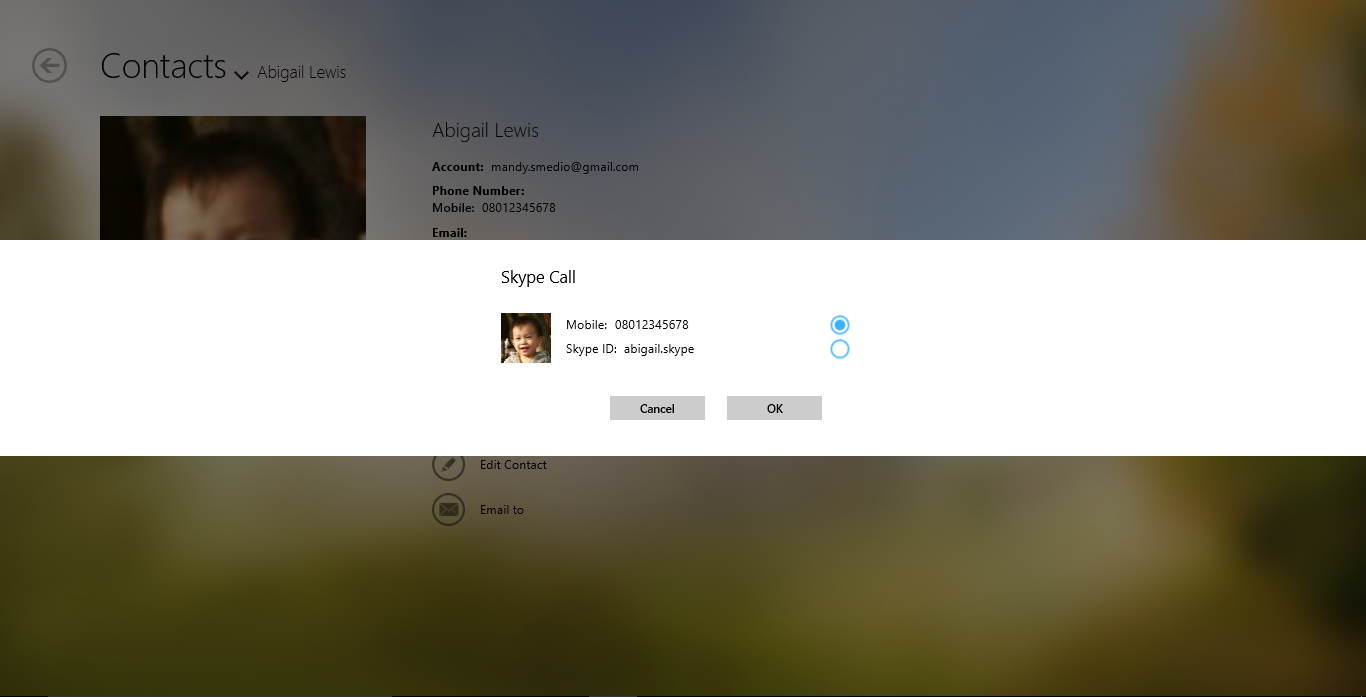Select Abigail Lewis in the header breadcrumb
Image resolution: width=1366 pixels, height=697 pixels.
pyautogui.click(x=301, y=73)
